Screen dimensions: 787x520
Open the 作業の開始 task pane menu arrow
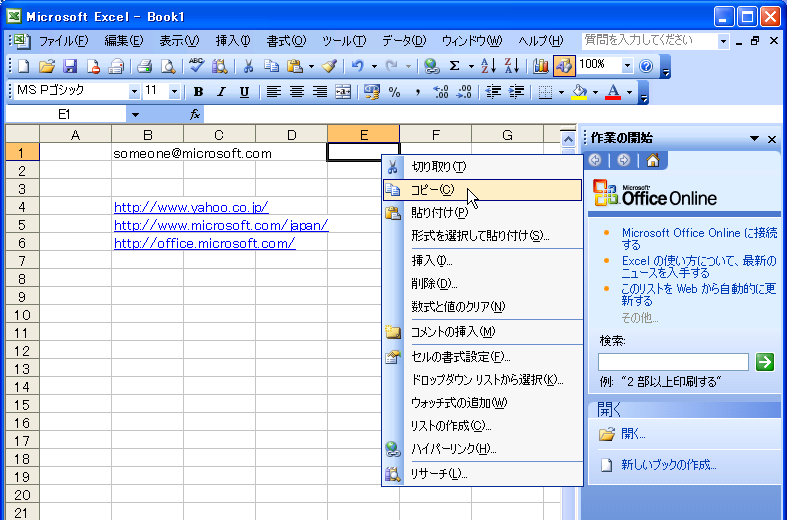(x=754, y=139)
